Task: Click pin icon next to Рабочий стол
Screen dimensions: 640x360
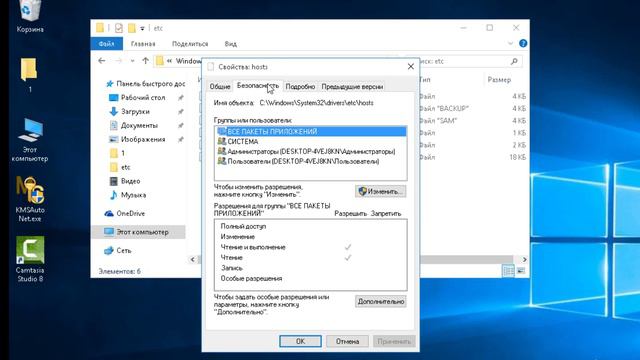Action: coord(180,98)
